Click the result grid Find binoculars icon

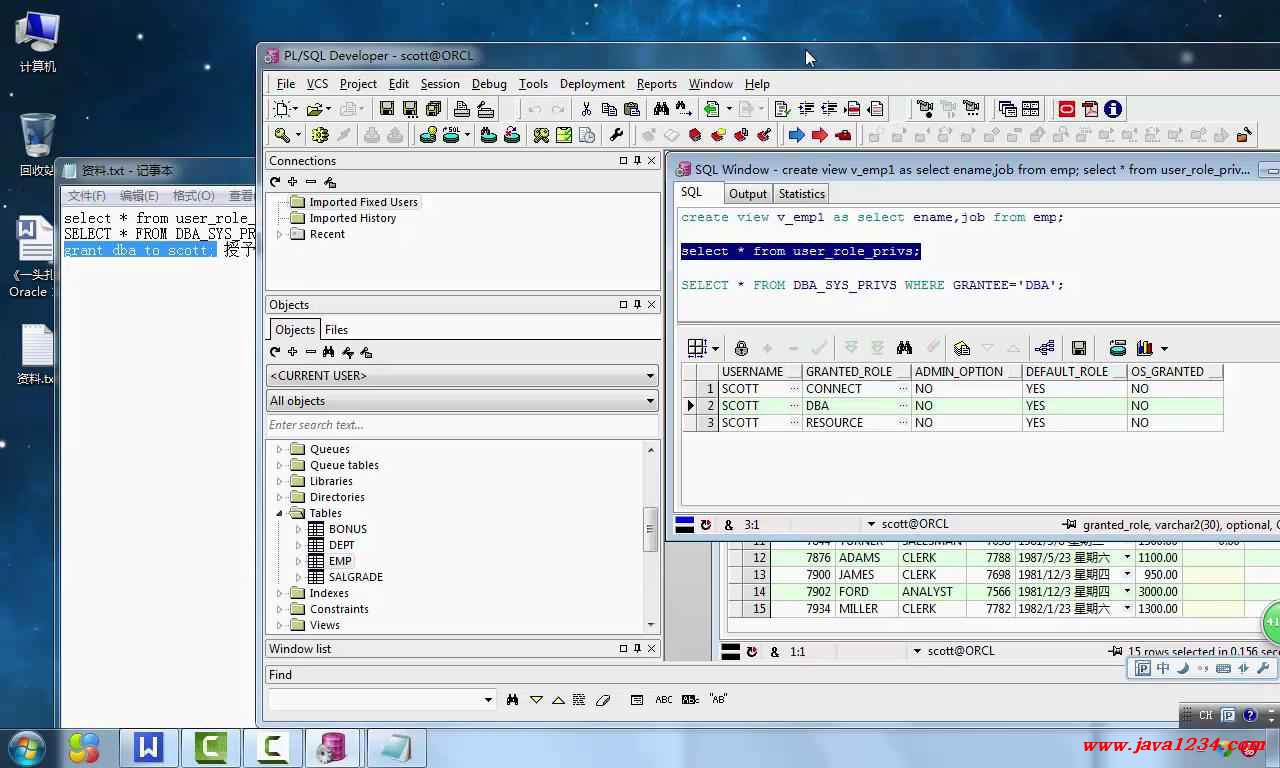click(904, 348)
